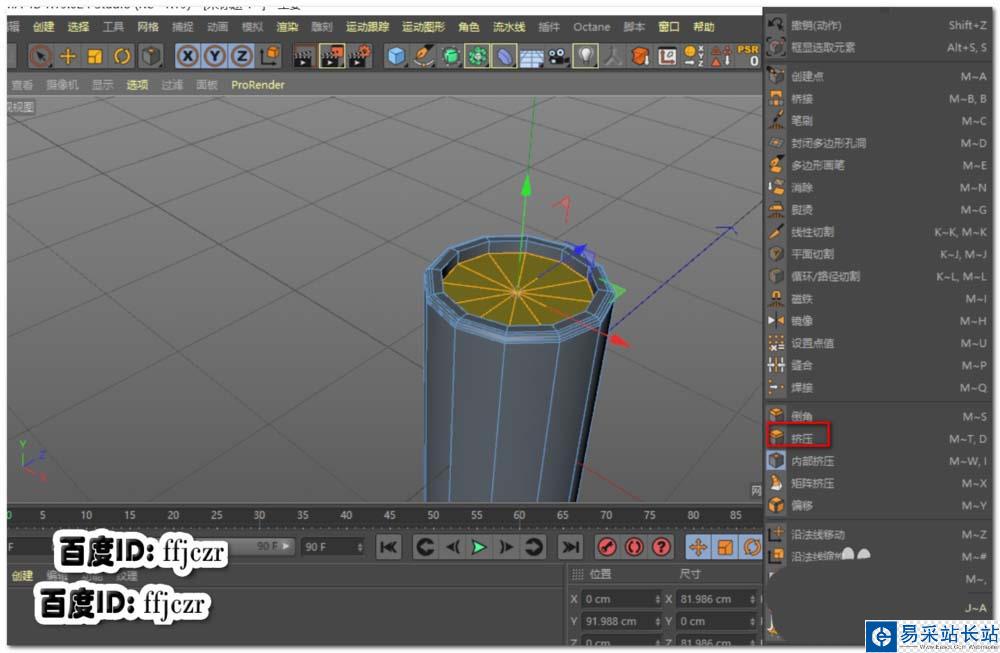Choose 挤压 from the context menu
The width and height of the screenshot is (1000, 653).
802,438
